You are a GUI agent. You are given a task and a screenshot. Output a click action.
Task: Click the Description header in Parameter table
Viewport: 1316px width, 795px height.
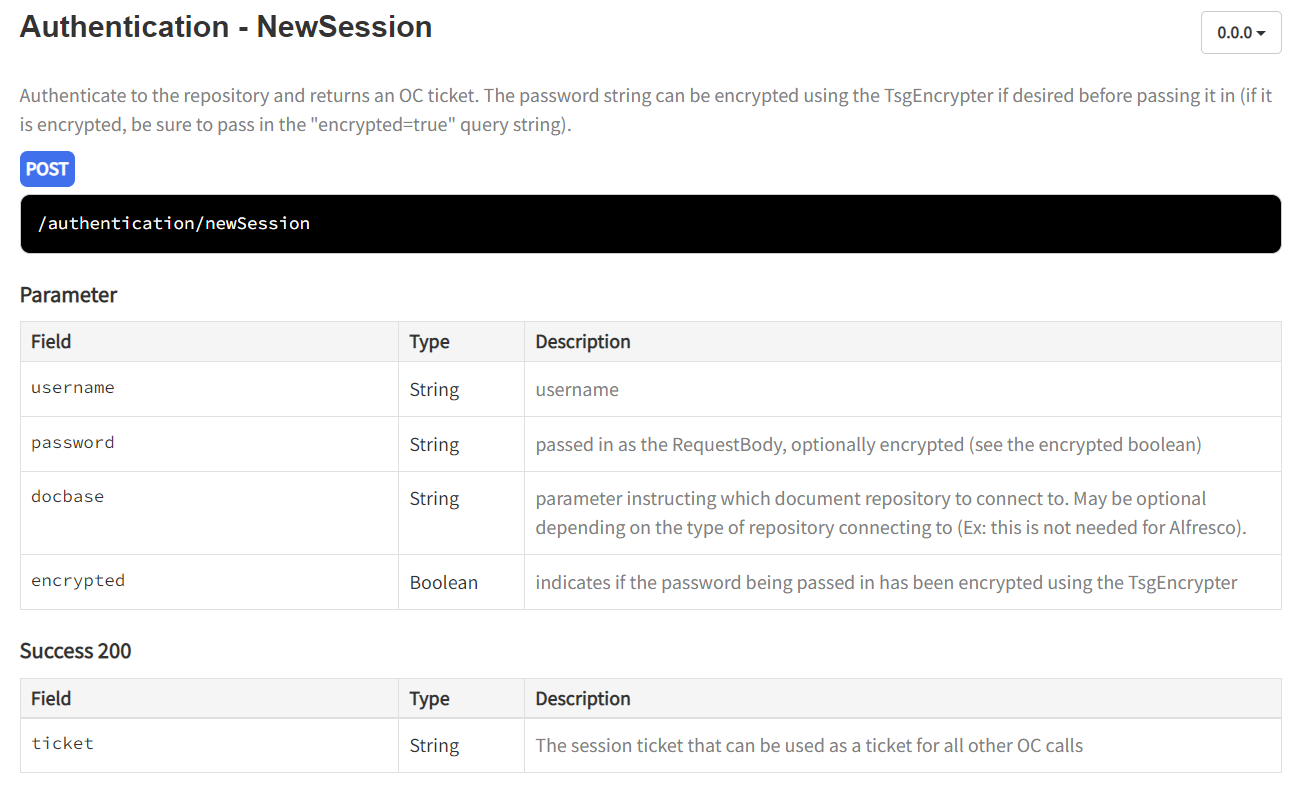pyautogui.click(x=582, y=342)
